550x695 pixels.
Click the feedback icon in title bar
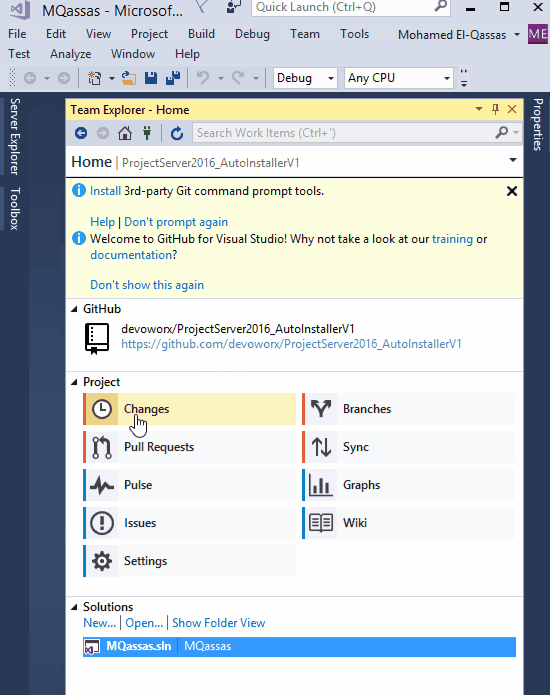[234, 7]
